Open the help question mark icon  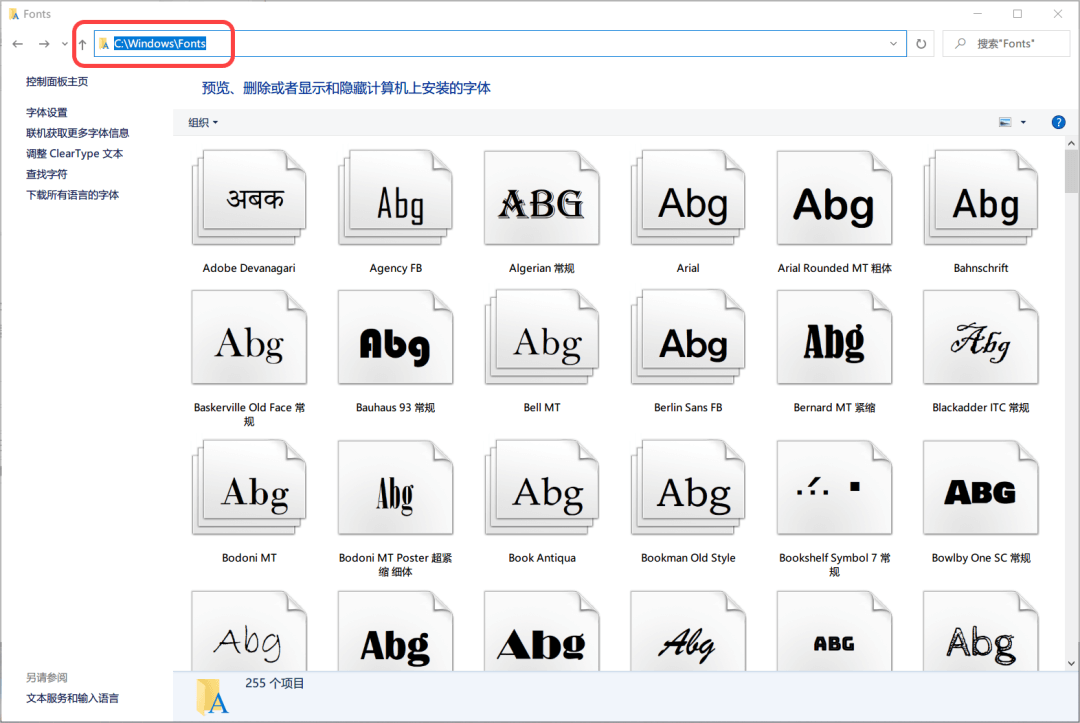[1058, 122]
